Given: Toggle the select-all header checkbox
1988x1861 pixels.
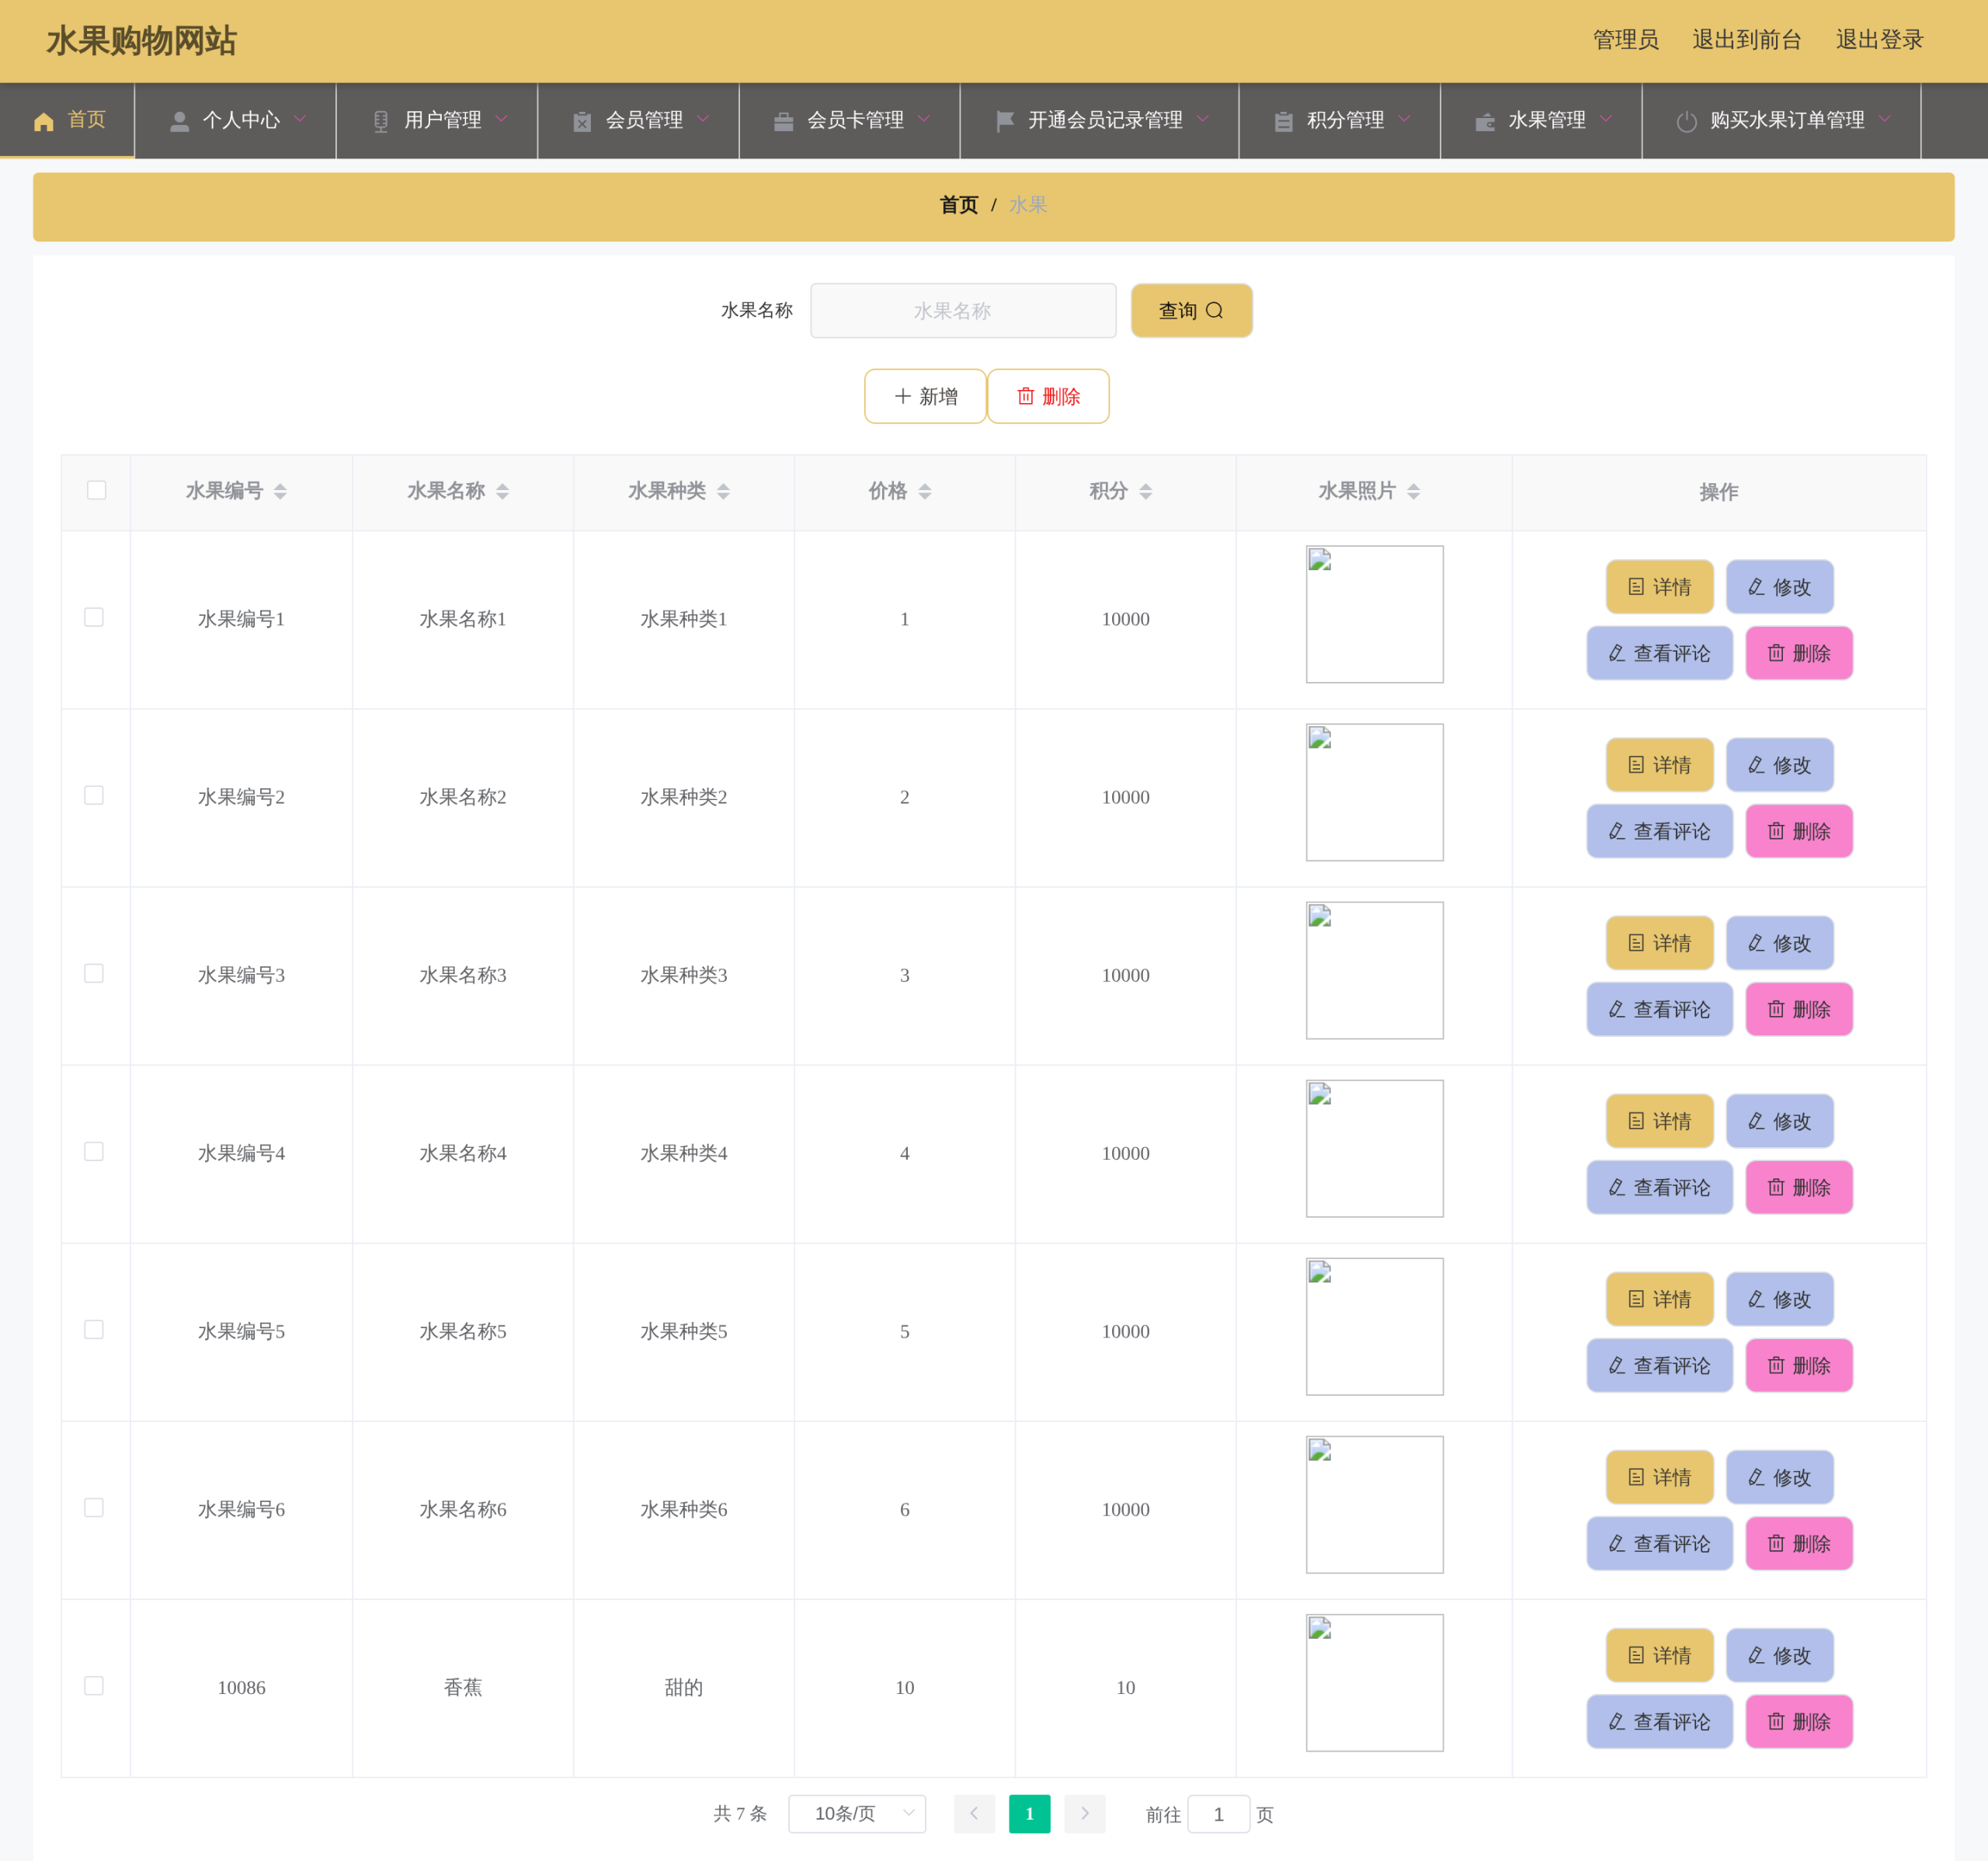Looking at the screenshot, I should pos(97,490).
